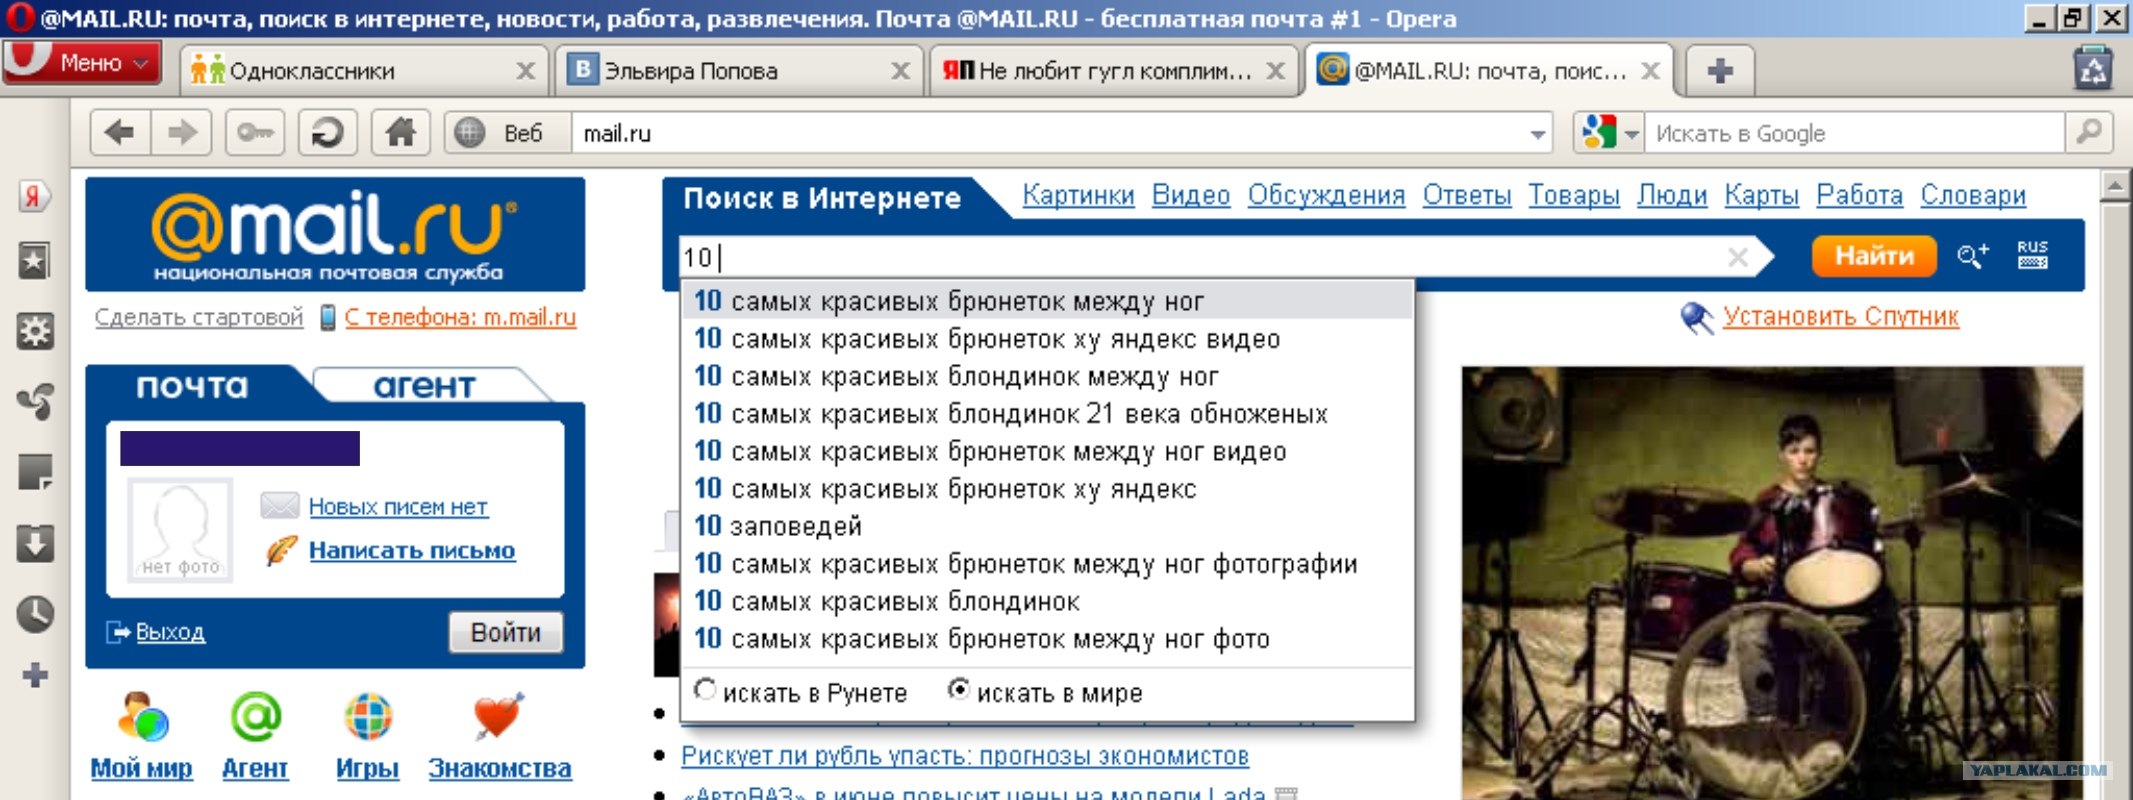The width and height of the screenshot is (2133, 800).
Task: Open advanced search magnifier-plus icon
Action: tap(1972, 256)
